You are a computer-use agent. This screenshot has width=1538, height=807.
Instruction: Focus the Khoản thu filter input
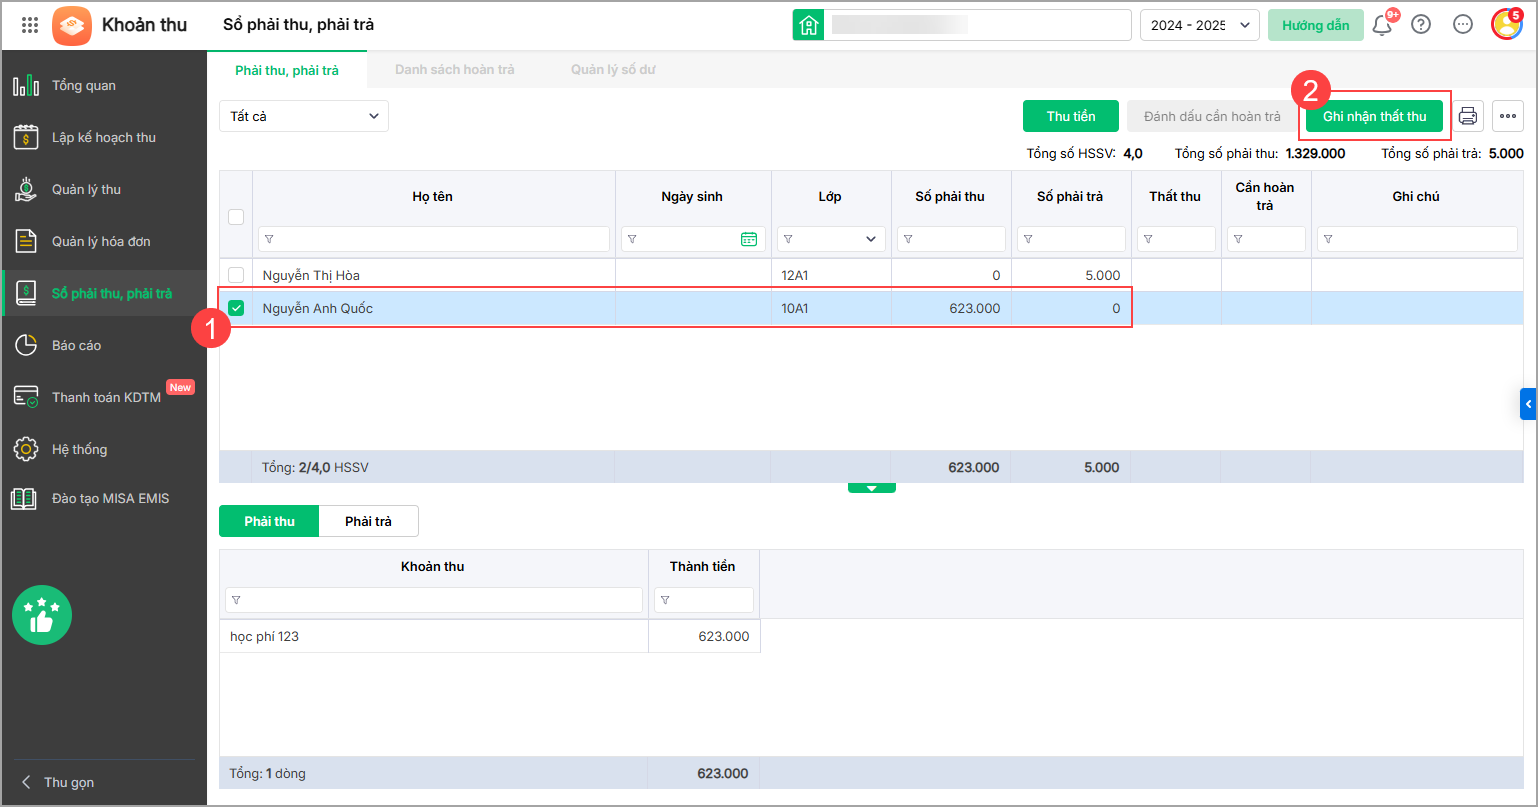(x=434, y=600)
